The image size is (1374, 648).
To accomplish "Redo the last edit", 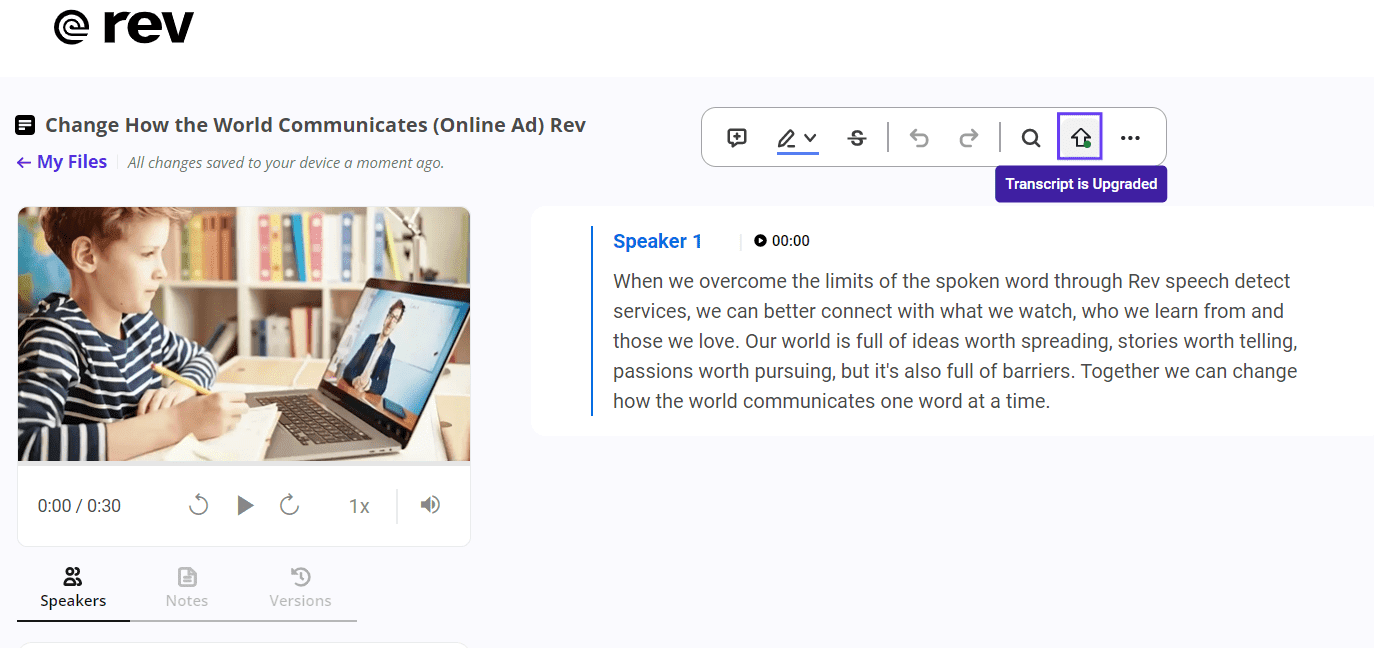I will point(968,138).
